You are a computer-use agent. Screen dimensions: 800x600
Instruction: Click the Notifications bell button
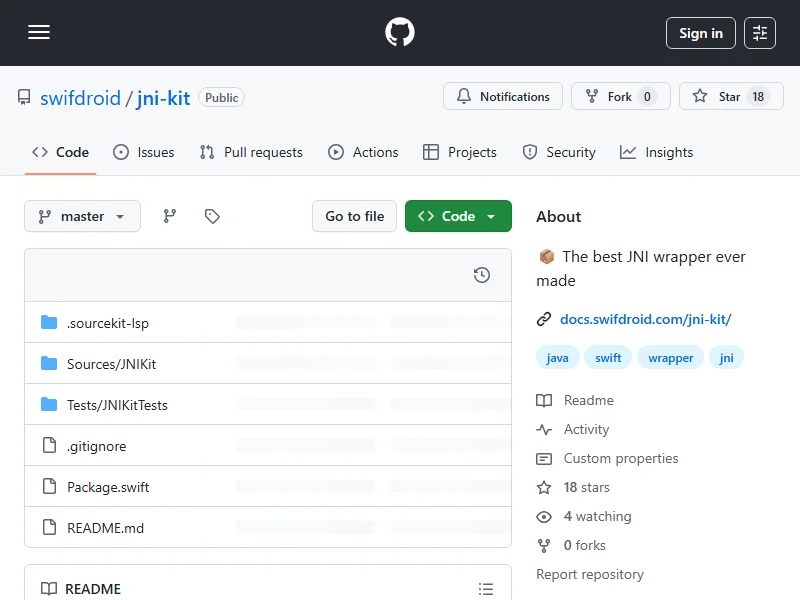click(503, 97)
